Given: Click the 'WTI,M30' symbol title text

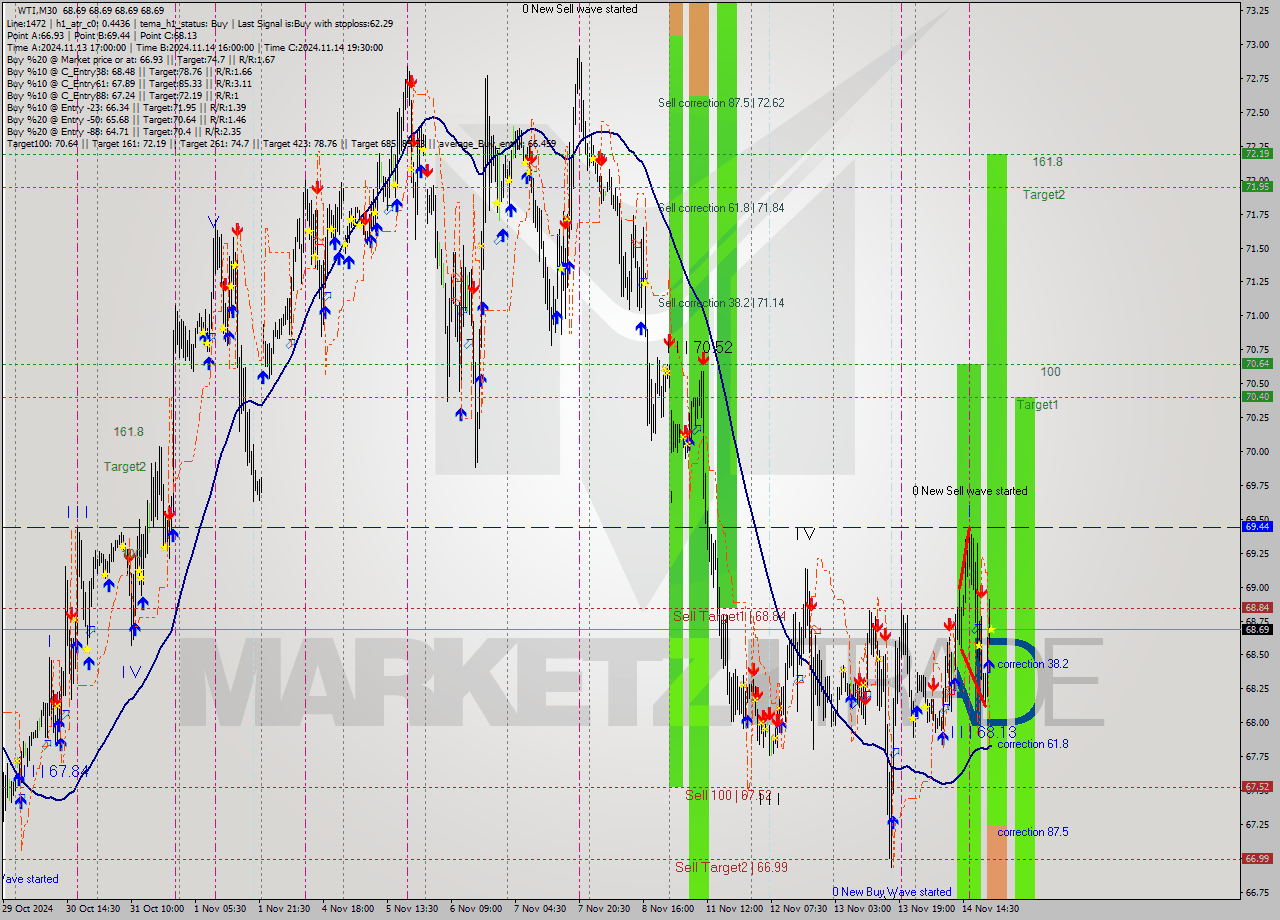Looking at the screenshot, I should tap(39, 11).
